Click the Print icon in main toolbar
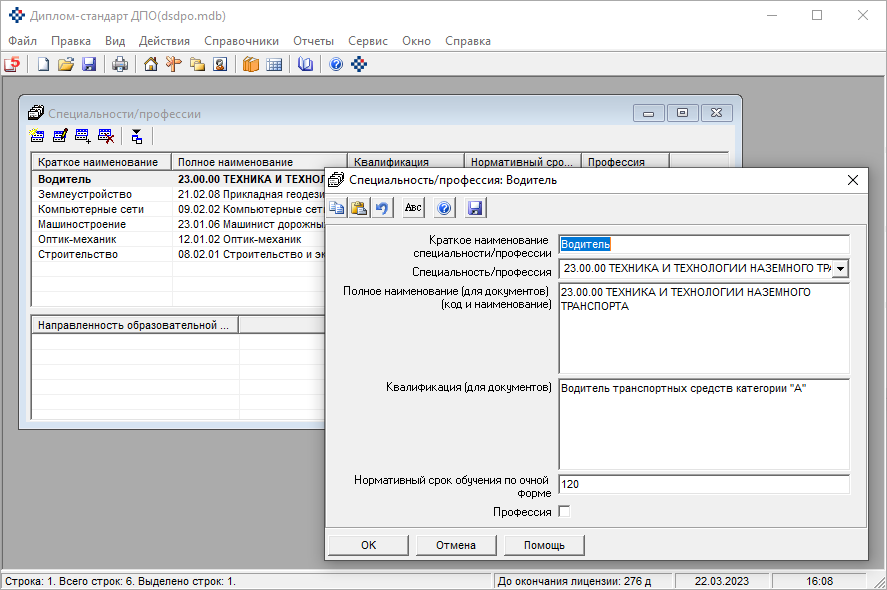Screen dimensions: 887x590 (x=120, y=65)
